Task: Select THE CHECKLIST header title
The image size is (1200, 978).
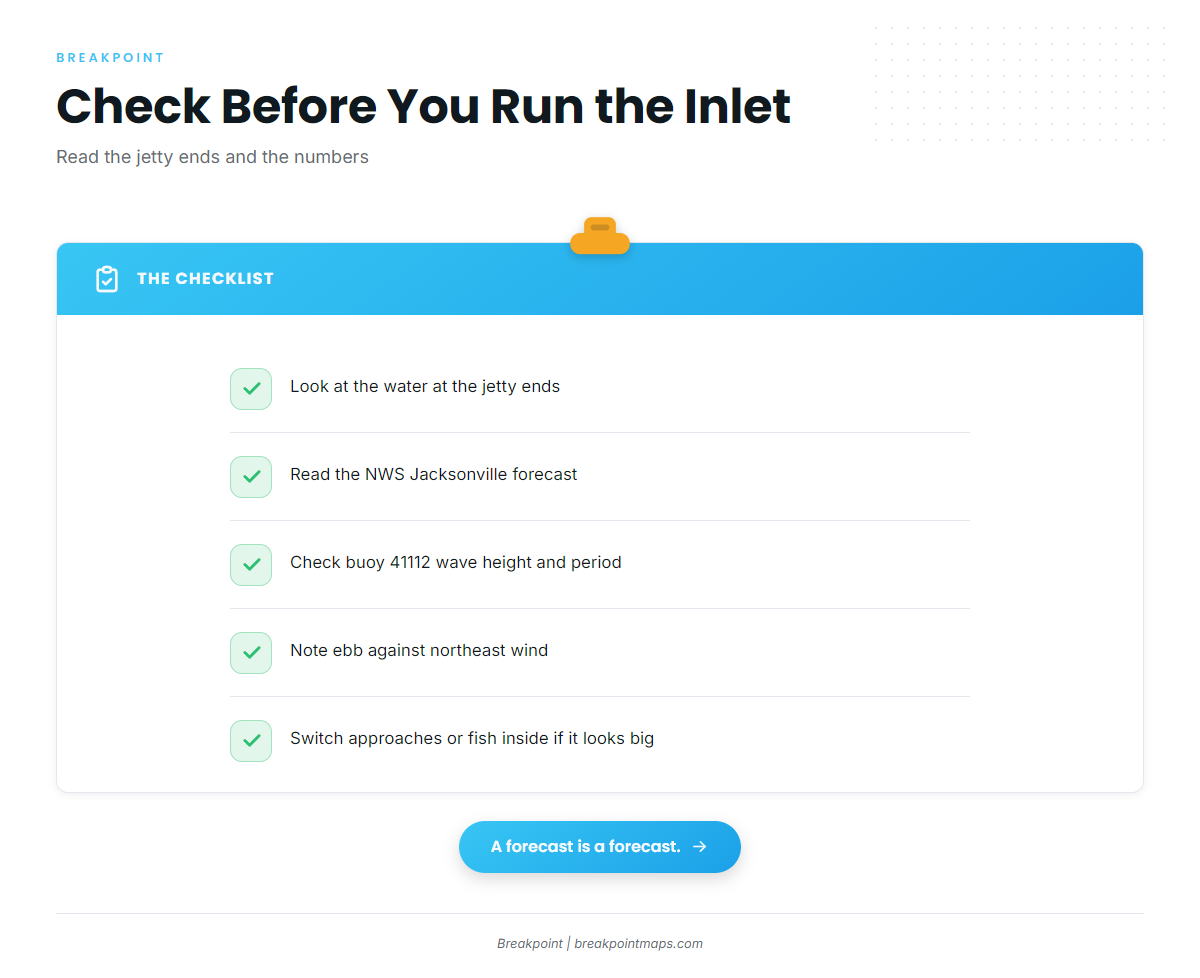Action: (x=205, y=279)
